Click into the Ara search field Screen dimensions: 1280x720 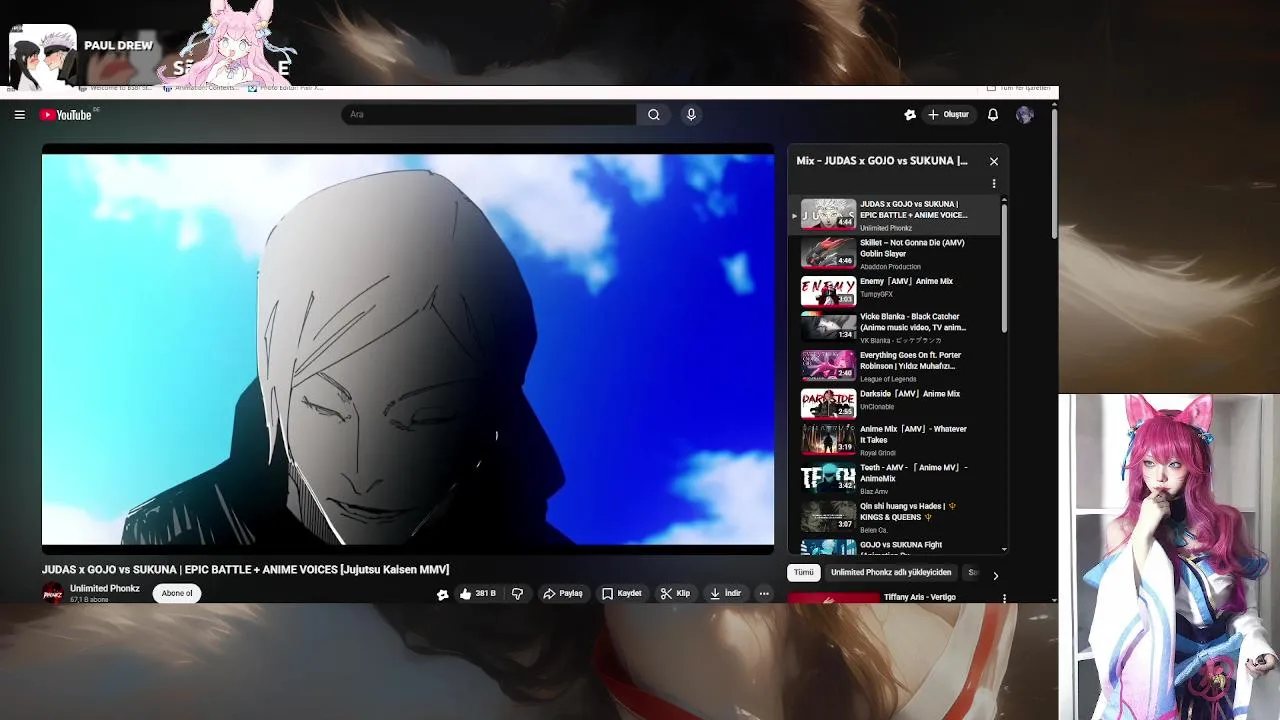490,115
